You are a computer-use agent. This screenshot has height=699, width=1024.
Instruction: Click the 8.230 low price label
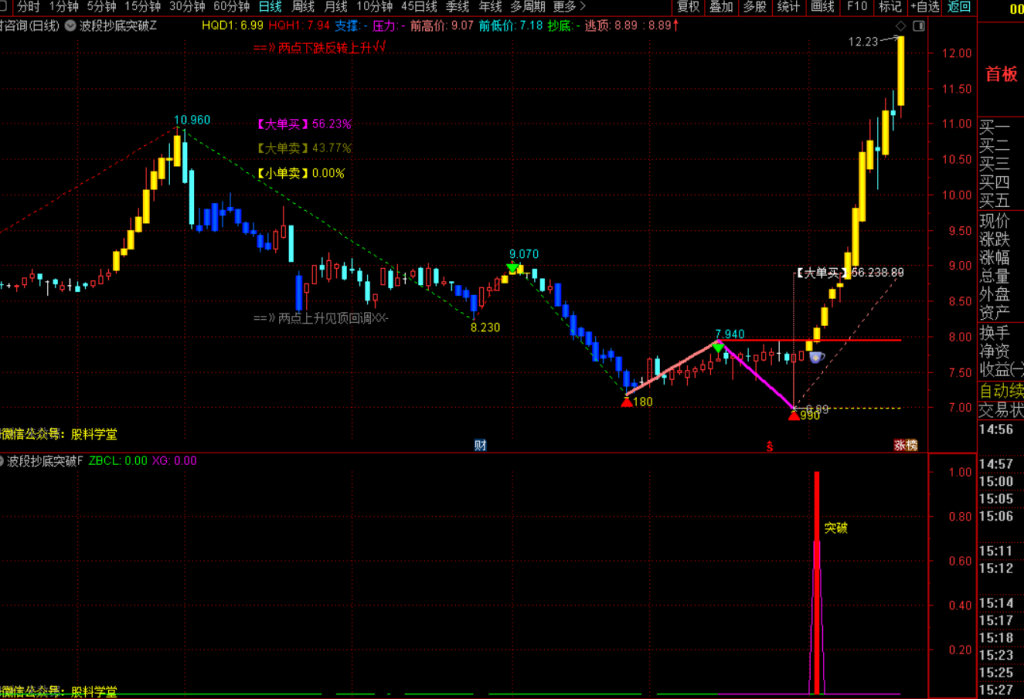[x=485, y=327]
